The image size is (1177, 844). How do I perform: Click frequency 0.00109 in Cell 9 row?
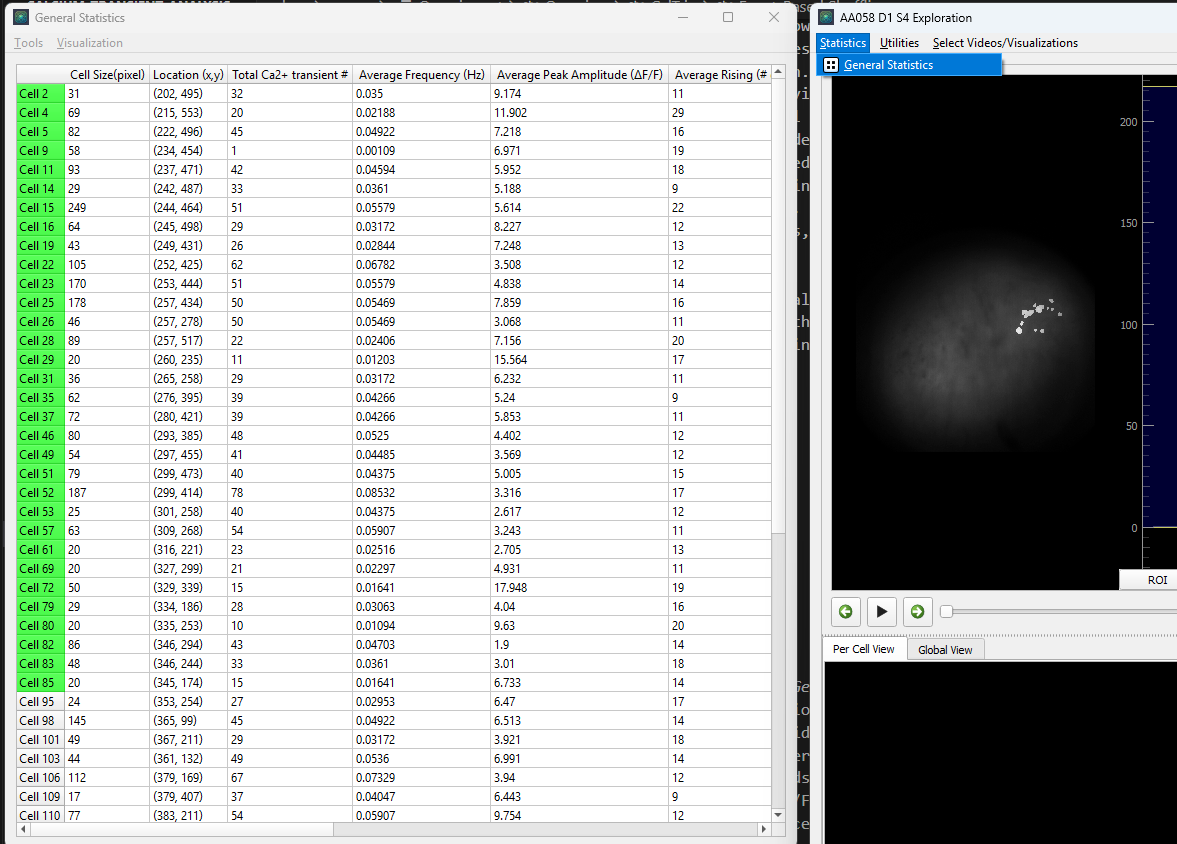pyautogui.click(x=421, y=151)
